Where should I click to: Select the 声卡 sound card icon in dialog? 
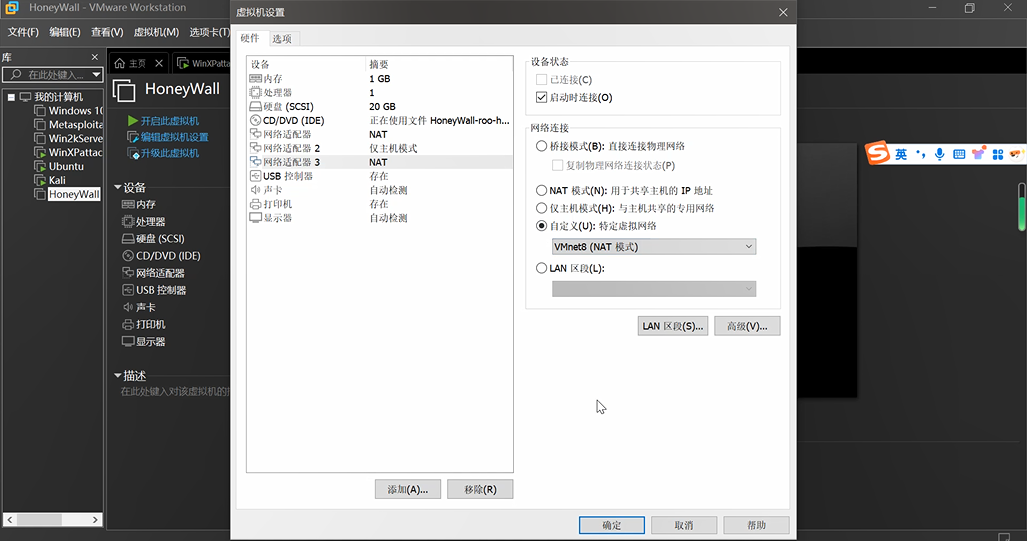point(255,190)
